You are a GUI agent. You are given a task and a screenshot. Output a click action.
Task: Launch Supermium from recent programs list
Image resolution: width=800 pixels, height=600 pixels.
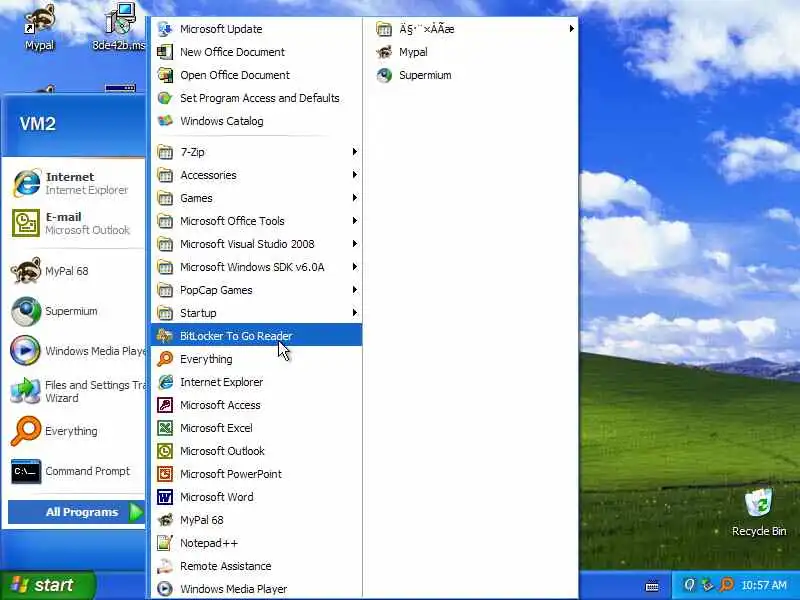point(74,311)
